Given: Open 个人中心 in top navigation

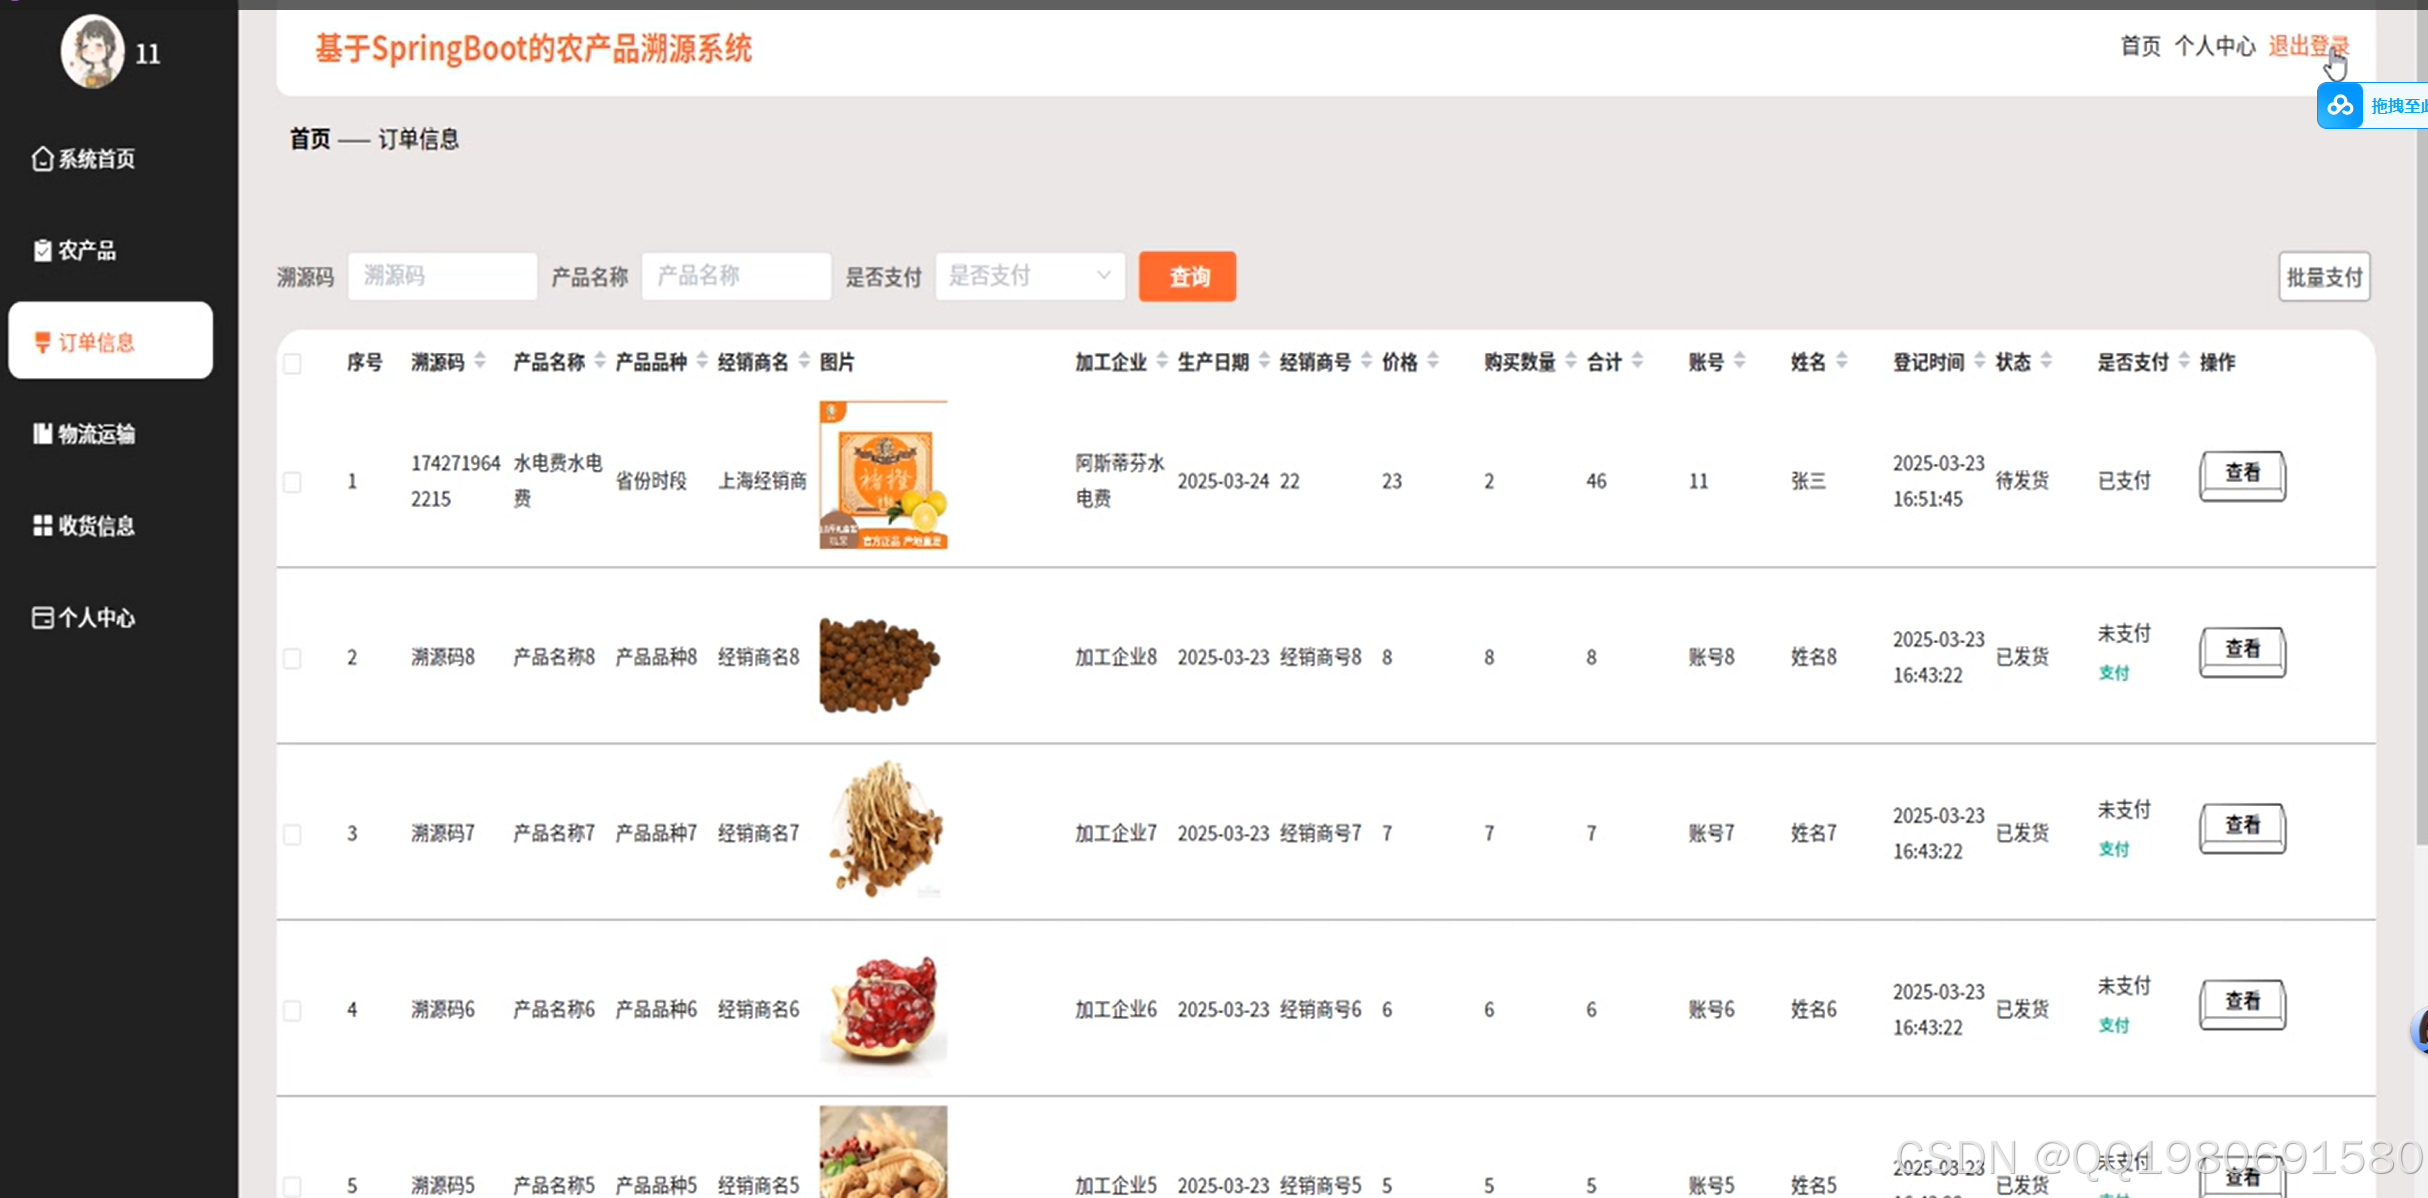Looking at the screenshot, I should pos(2214,46).
